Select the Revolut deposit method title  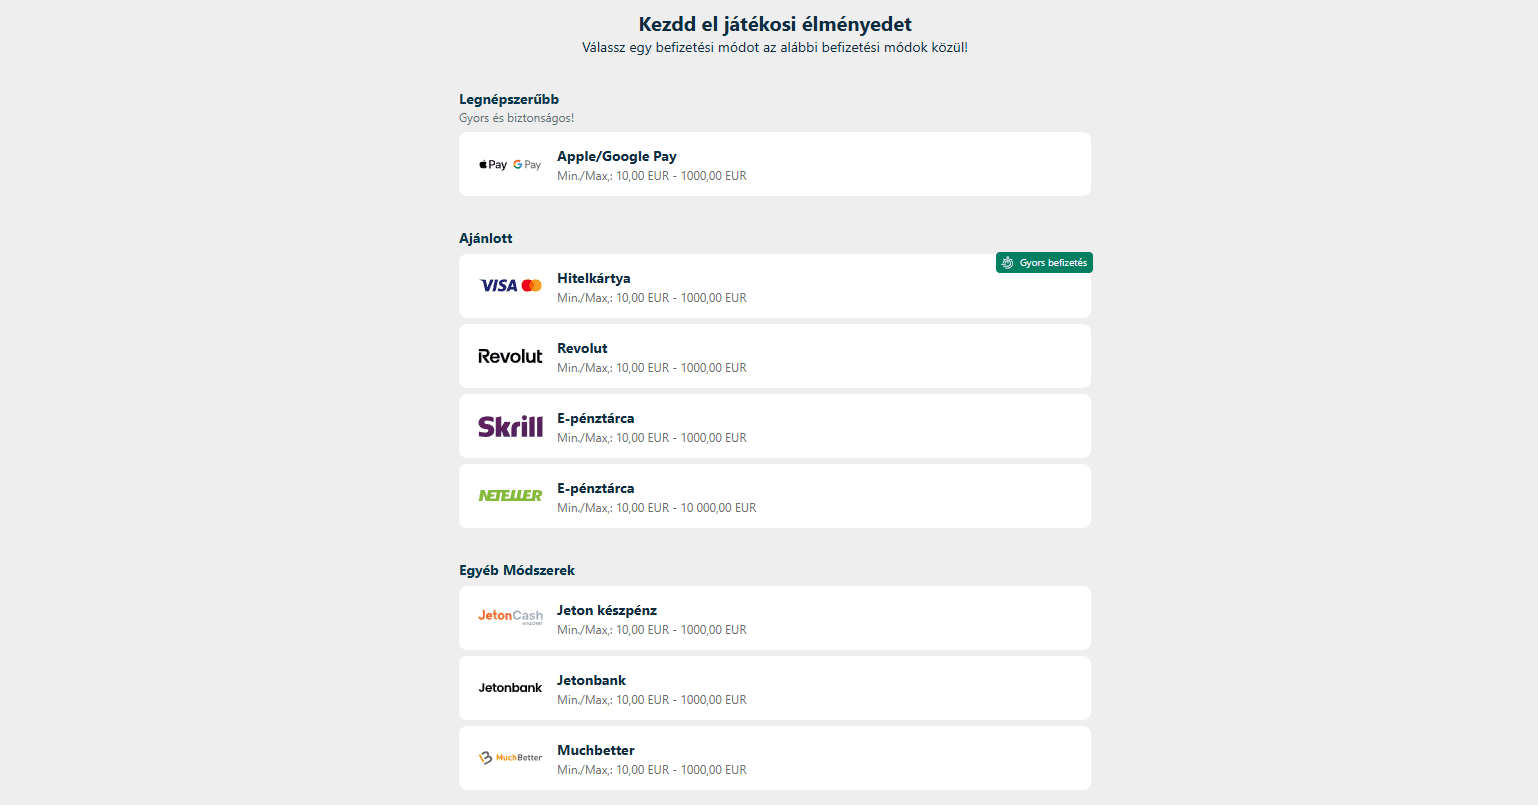pyautogui.click(x=582, y=349)
